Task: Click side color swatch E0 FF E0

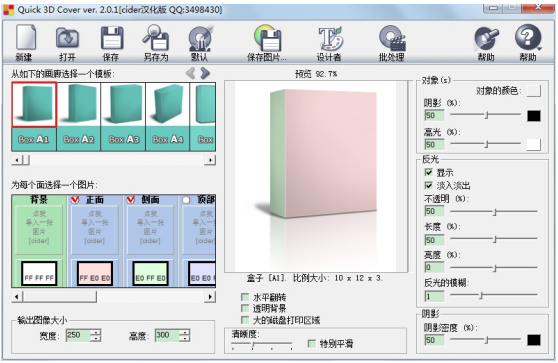Action: [151, 273]
